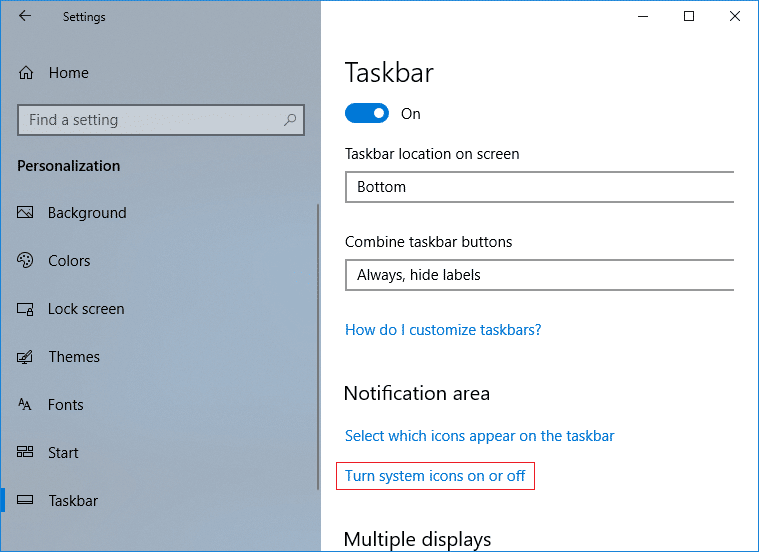Click the Fonts icon

coord(26,405)
